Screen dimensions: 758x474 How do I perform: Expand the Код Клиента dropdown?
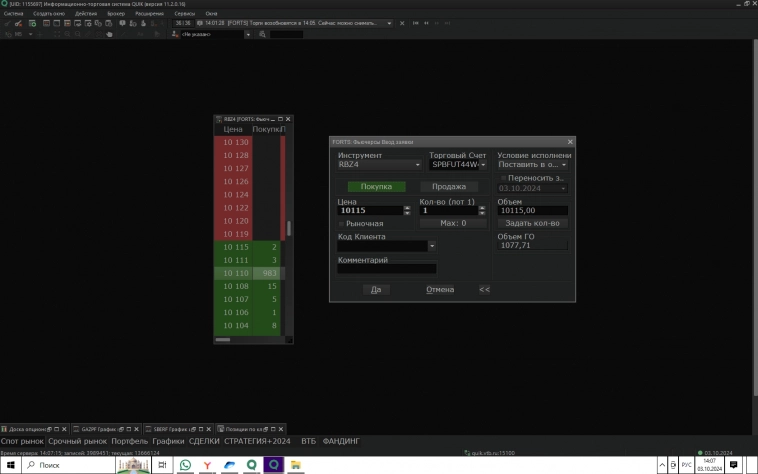(432, 245)
